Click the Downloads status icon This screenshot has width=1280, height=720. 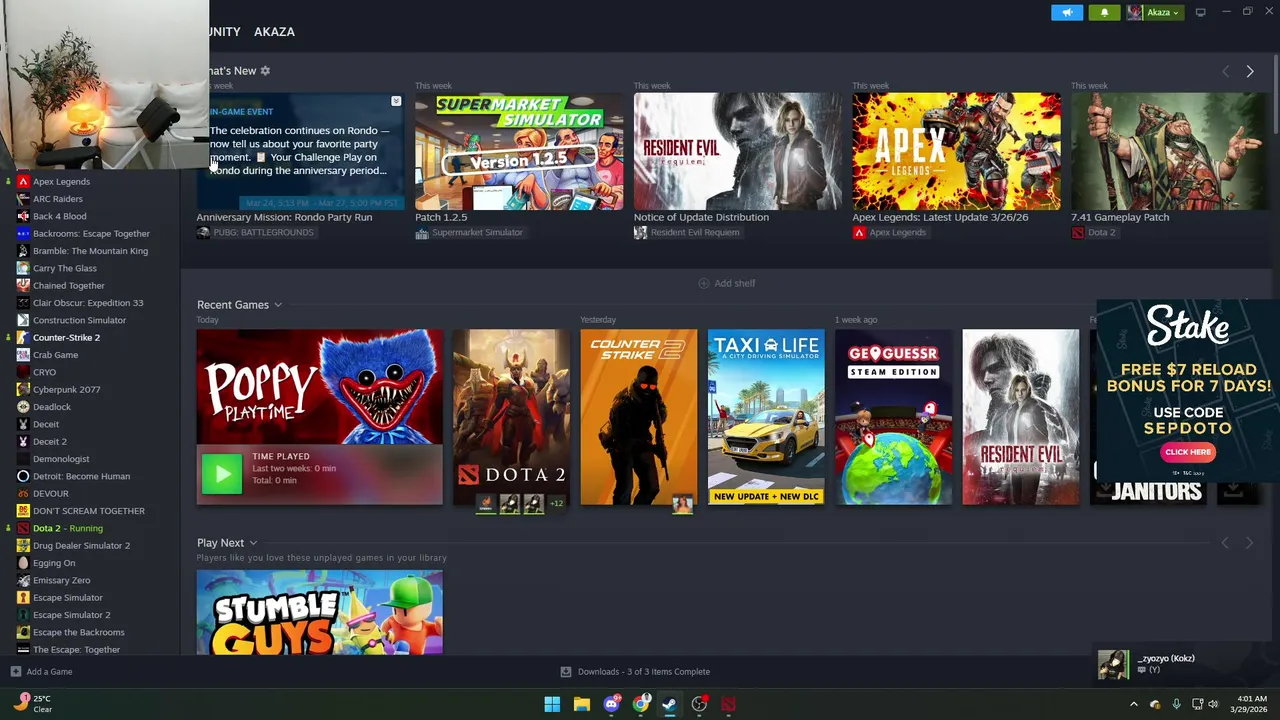pyautogui.click(x=566, y=672)
